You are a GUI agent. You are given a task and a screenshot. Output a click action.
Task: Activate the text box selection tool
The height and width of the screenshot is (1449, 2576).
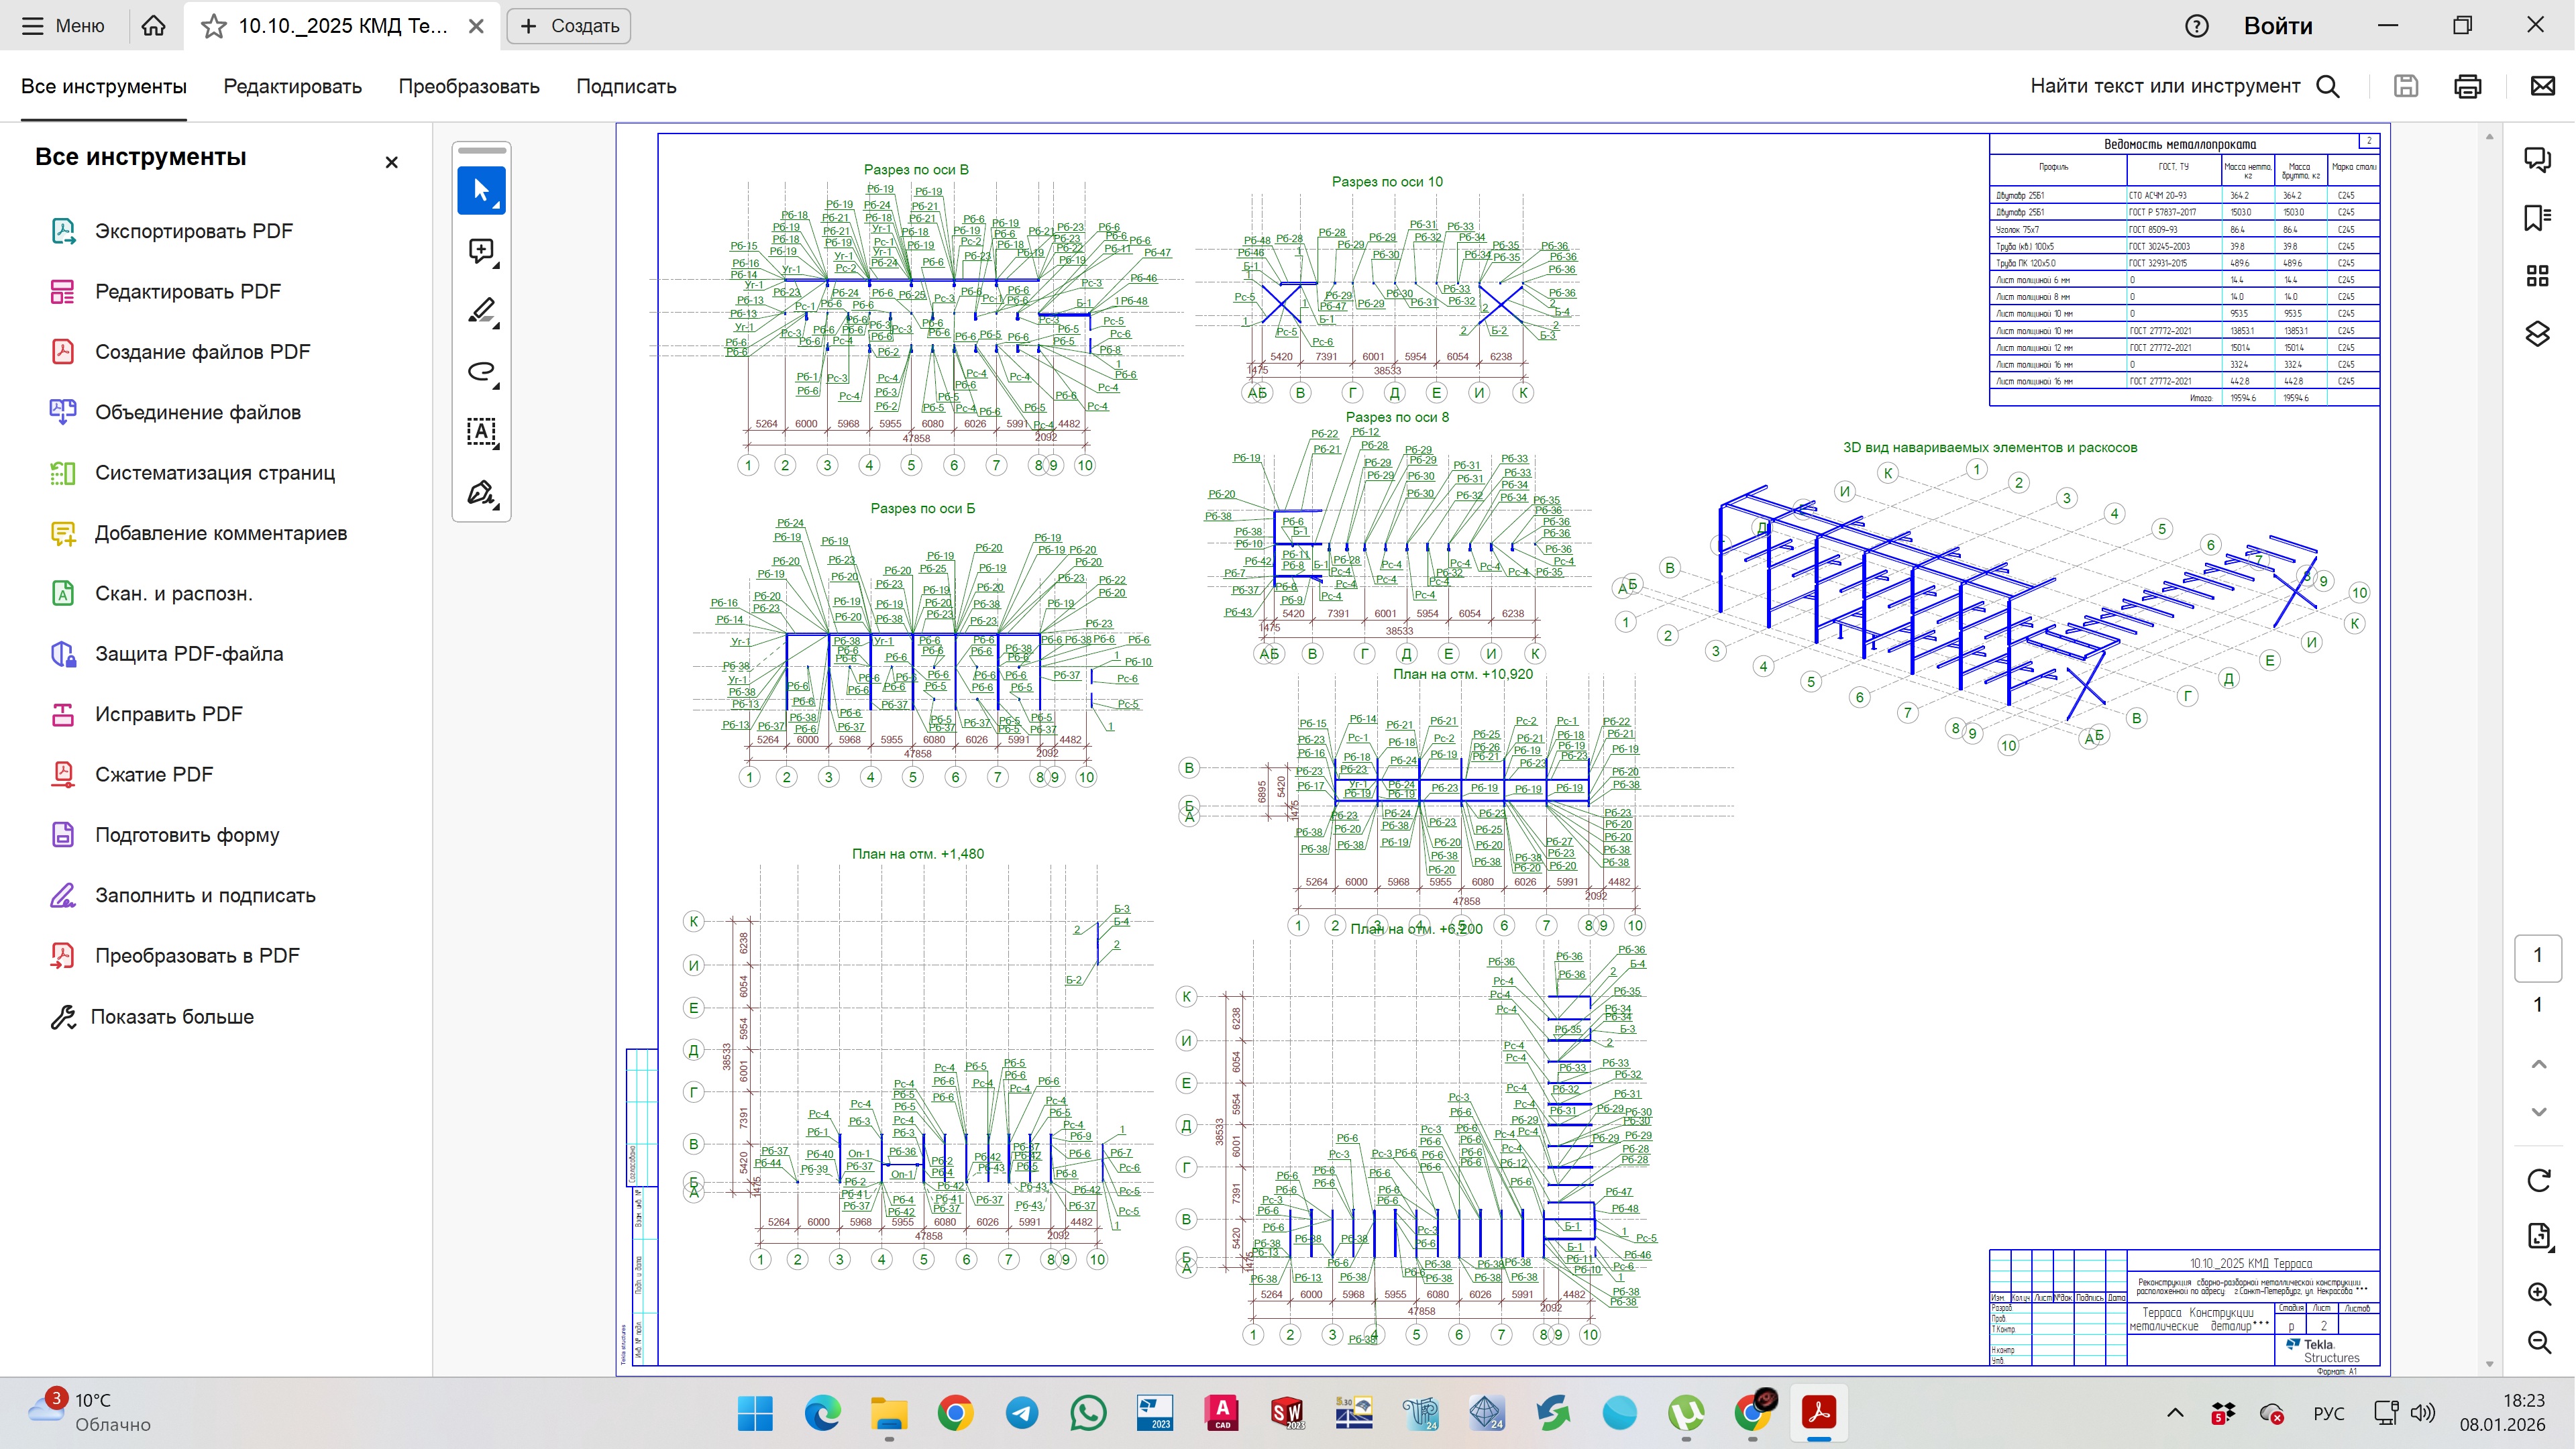point(481,432)
